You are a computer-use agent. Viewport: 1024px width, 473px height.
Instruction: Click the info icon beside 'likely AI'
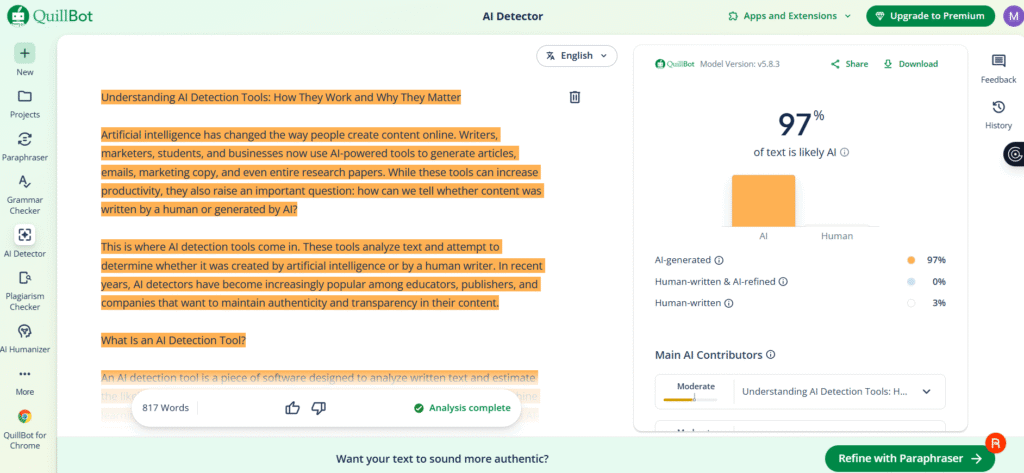(844, 152)
